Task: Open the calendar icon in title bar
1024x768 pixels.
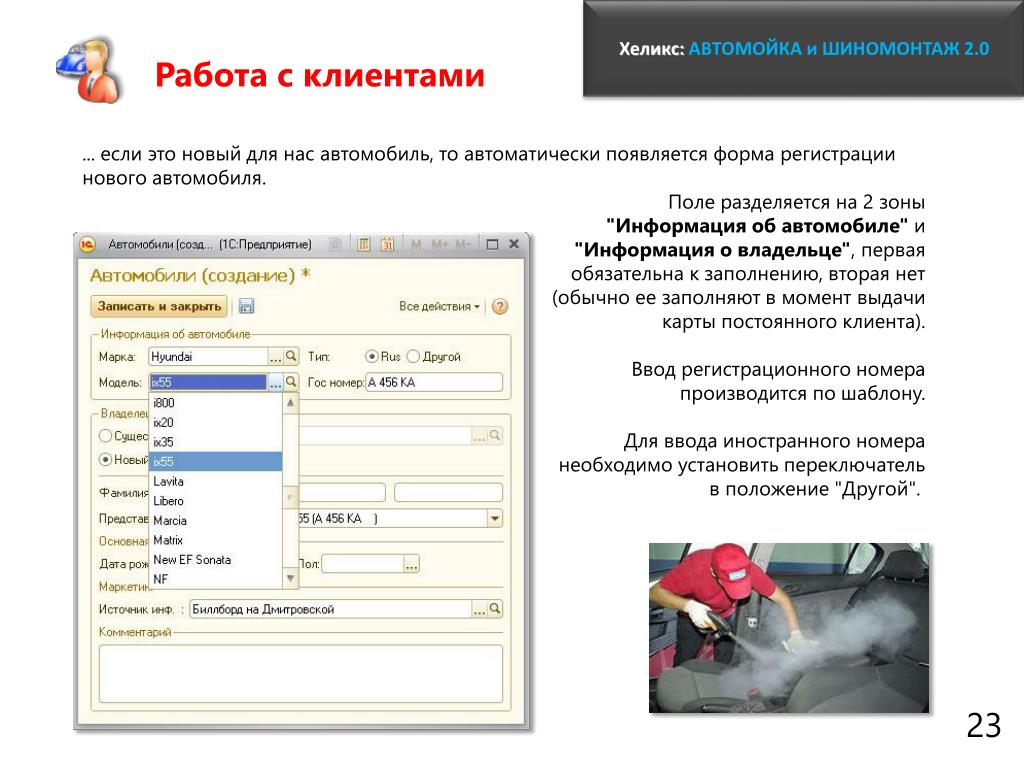Action: tap(387, 244)
